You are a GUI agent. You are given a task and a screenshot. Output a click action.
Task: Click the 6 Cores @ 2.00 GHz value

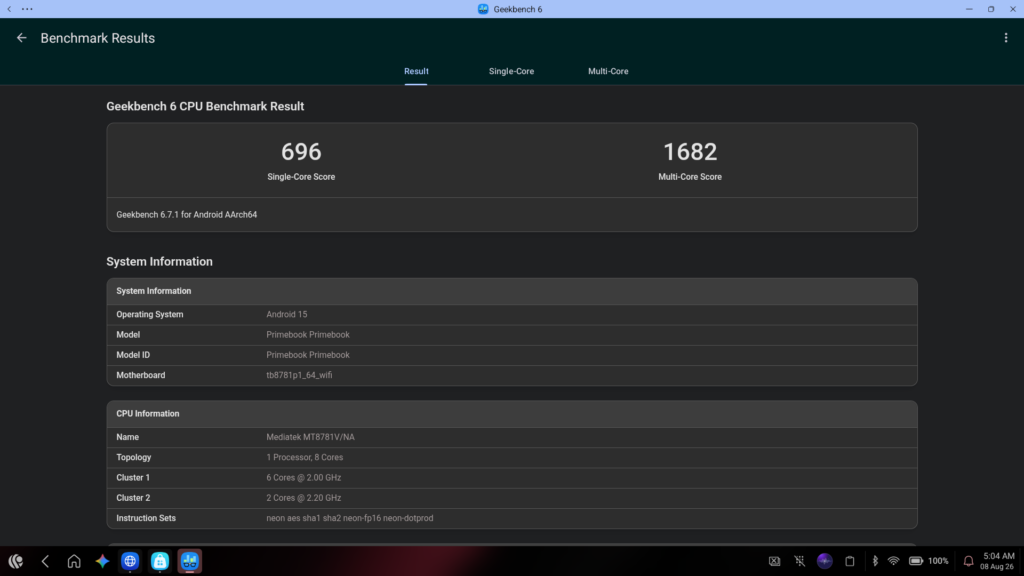304,477
